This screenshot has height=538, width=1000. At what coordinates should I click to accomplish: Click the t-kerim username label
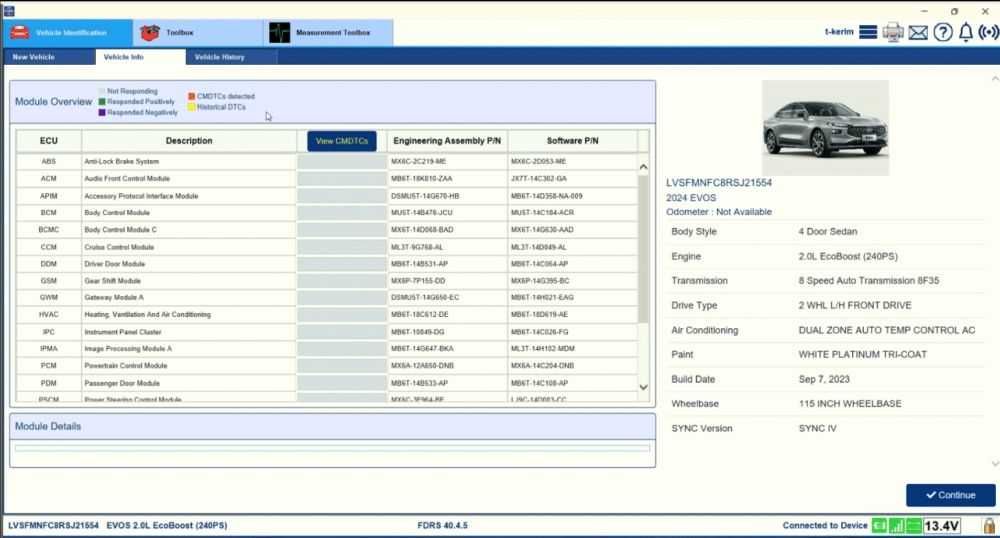pyautogui.click(x=839, y=32)
